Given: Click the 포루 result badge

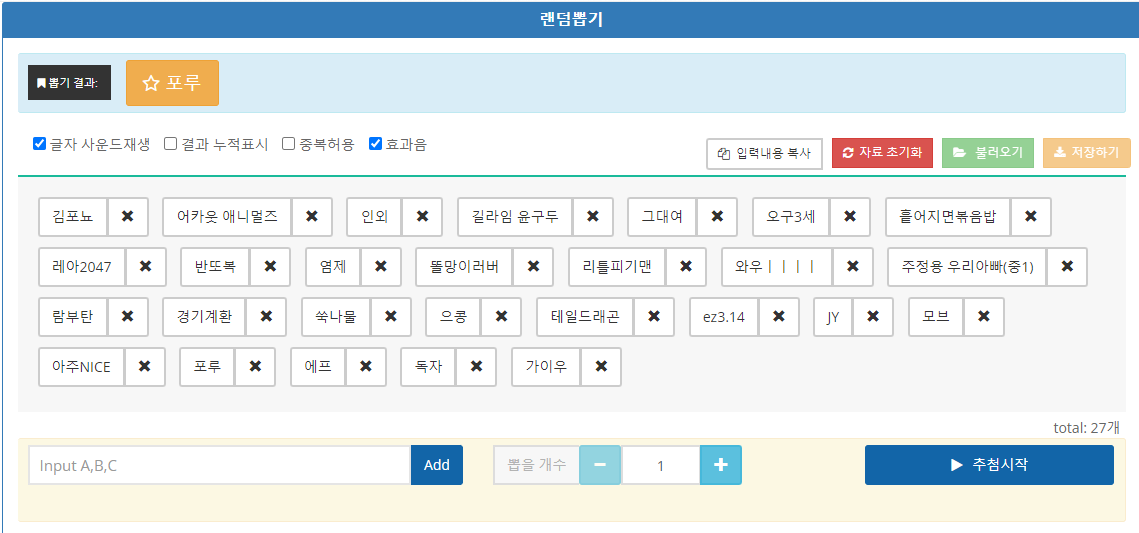Looking at the screenshot, I should [x=172, y=83].
